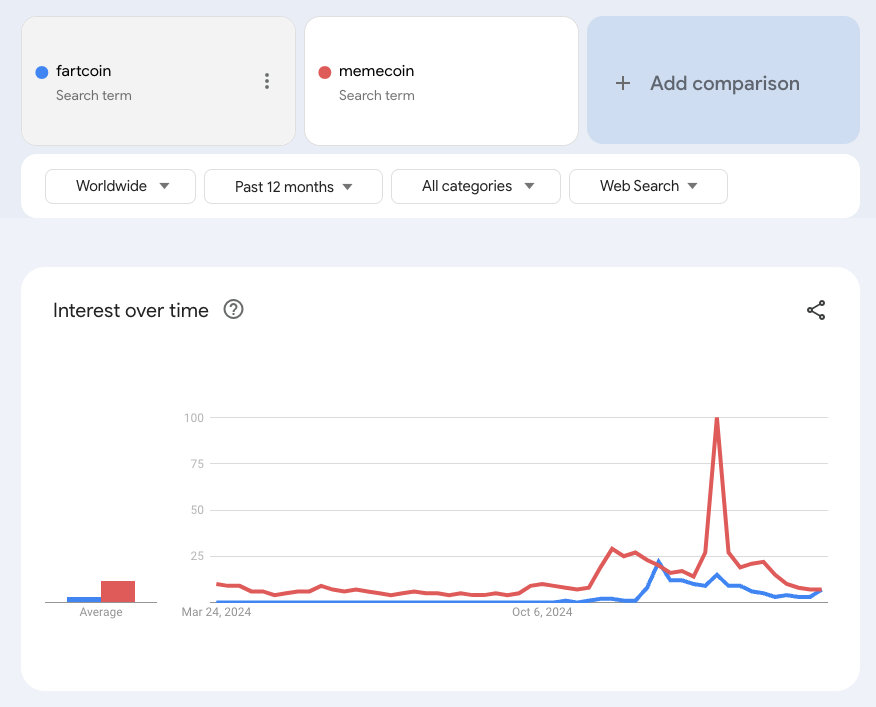The image size is (876, 707).
Task: Click the plus icon in Add comparison
Action: [x=623, y=83]
